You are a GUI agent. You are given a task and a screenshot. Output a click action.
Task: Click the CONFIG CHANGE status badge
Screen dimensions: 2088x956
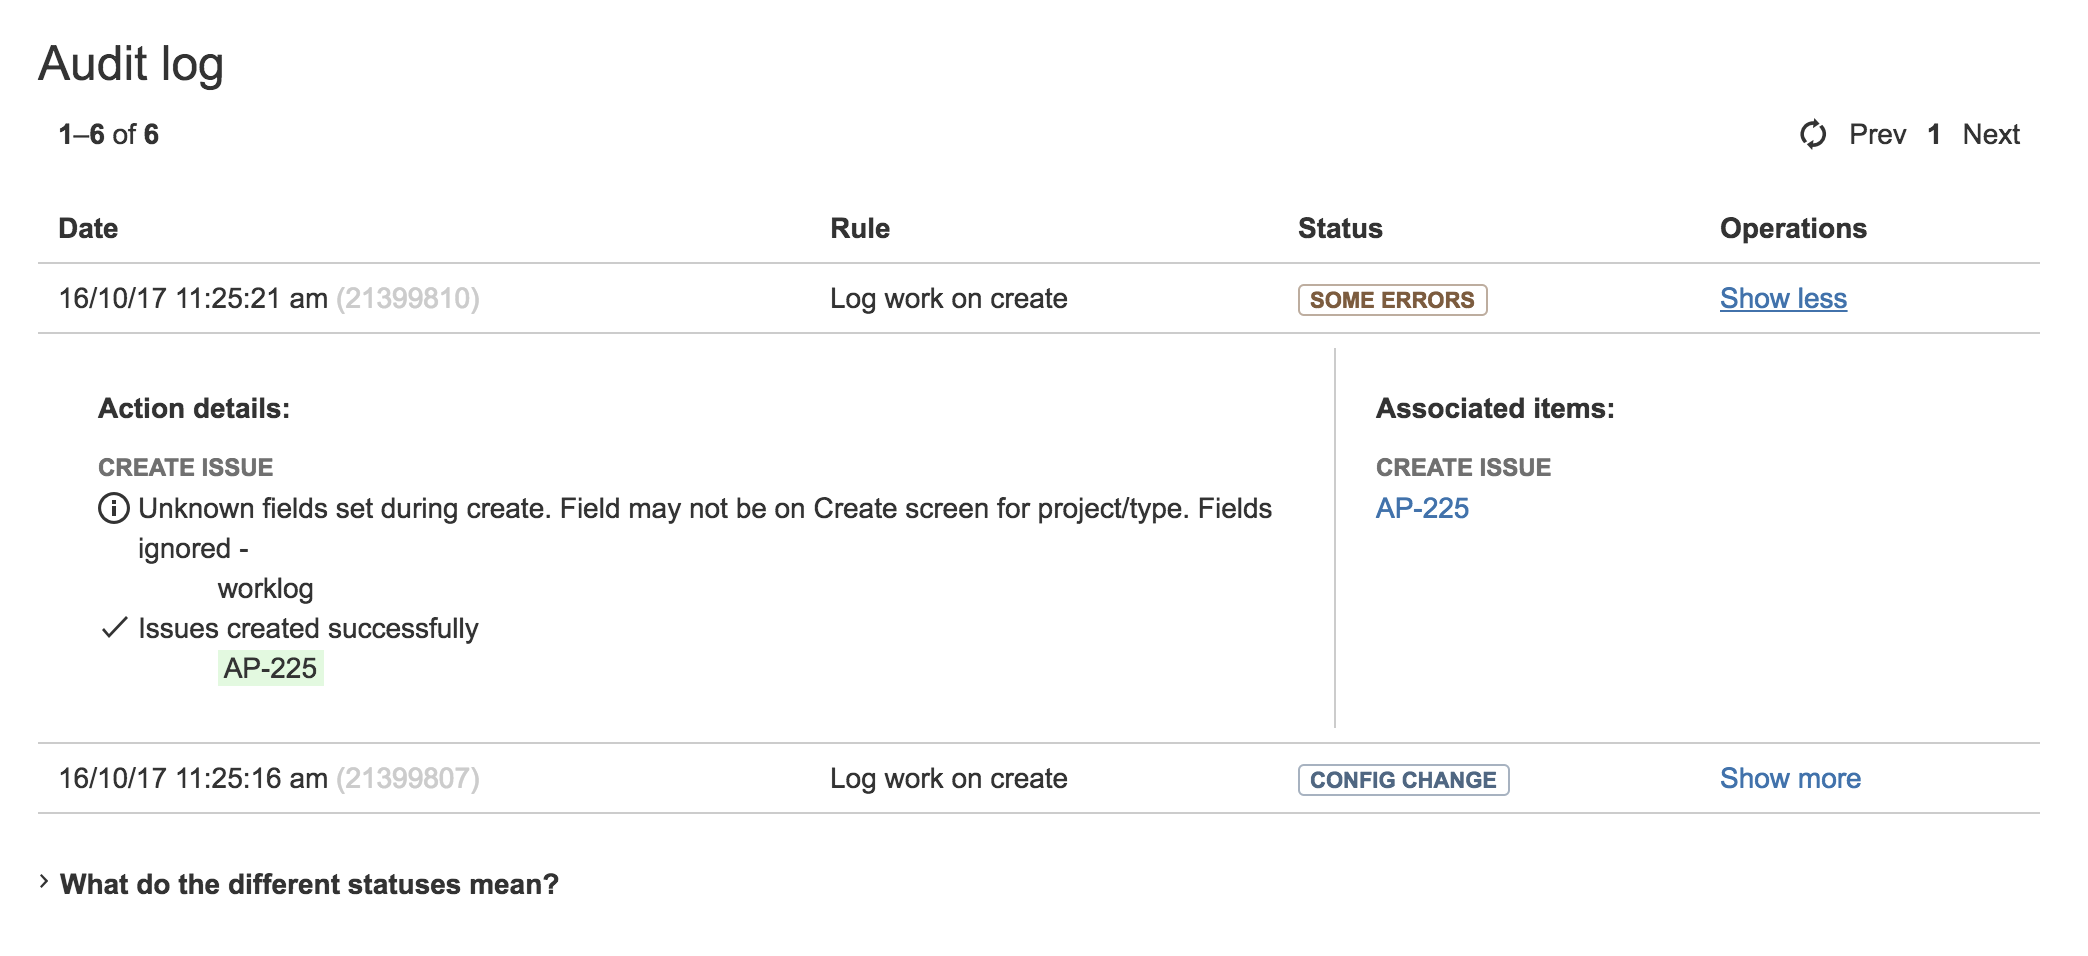pos(1403,780)
